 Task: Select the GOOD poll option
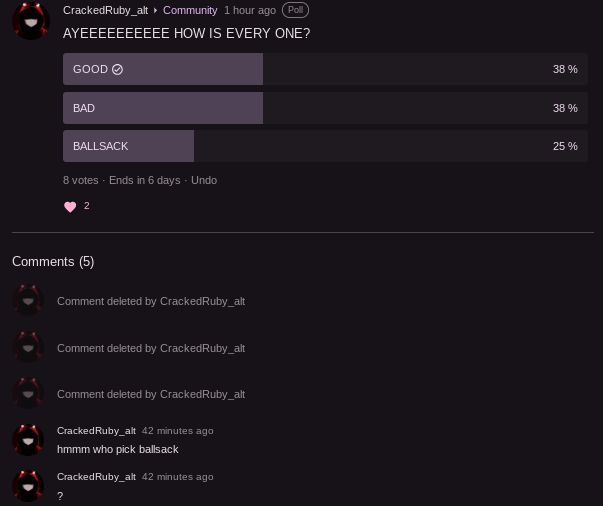[325, 70]
